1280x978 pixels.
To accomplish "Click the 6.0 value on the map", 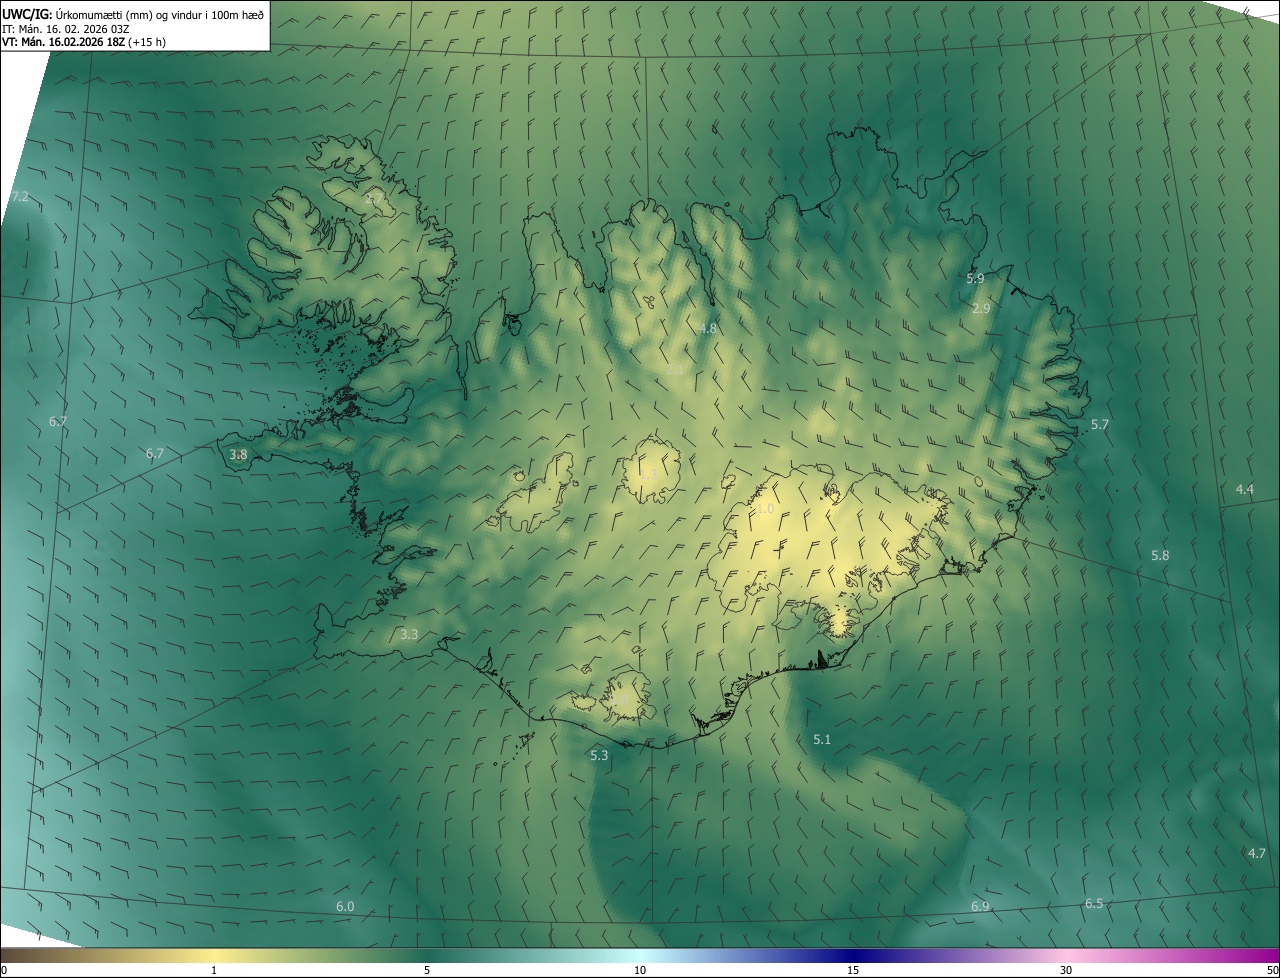I will 345,906.
